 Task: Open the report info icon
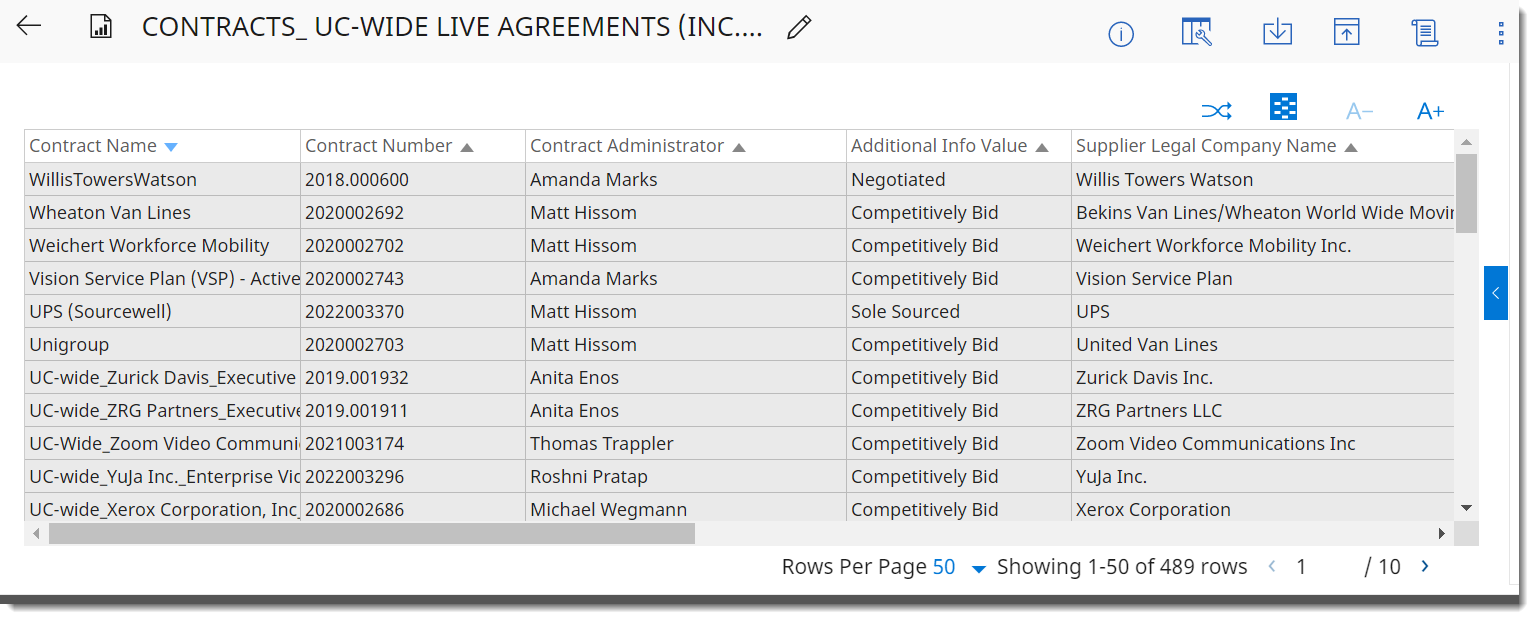[x=1121, y=35]
